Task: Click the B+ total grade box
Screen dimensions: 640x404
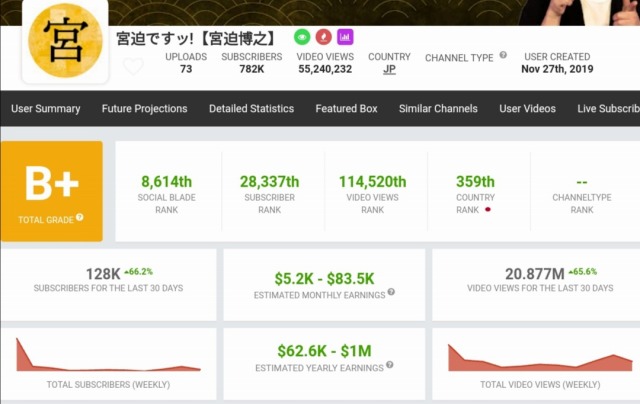Action: 51,191
